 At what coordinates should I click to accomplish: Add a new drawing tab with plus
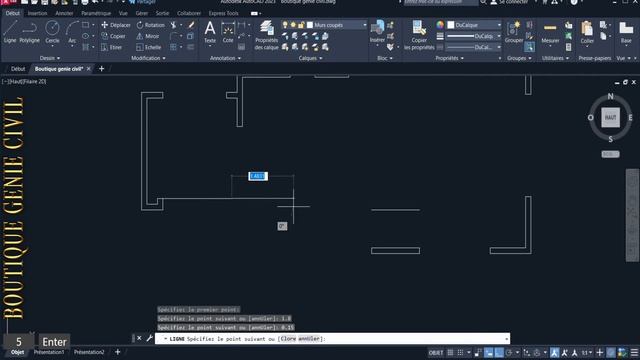101,69
